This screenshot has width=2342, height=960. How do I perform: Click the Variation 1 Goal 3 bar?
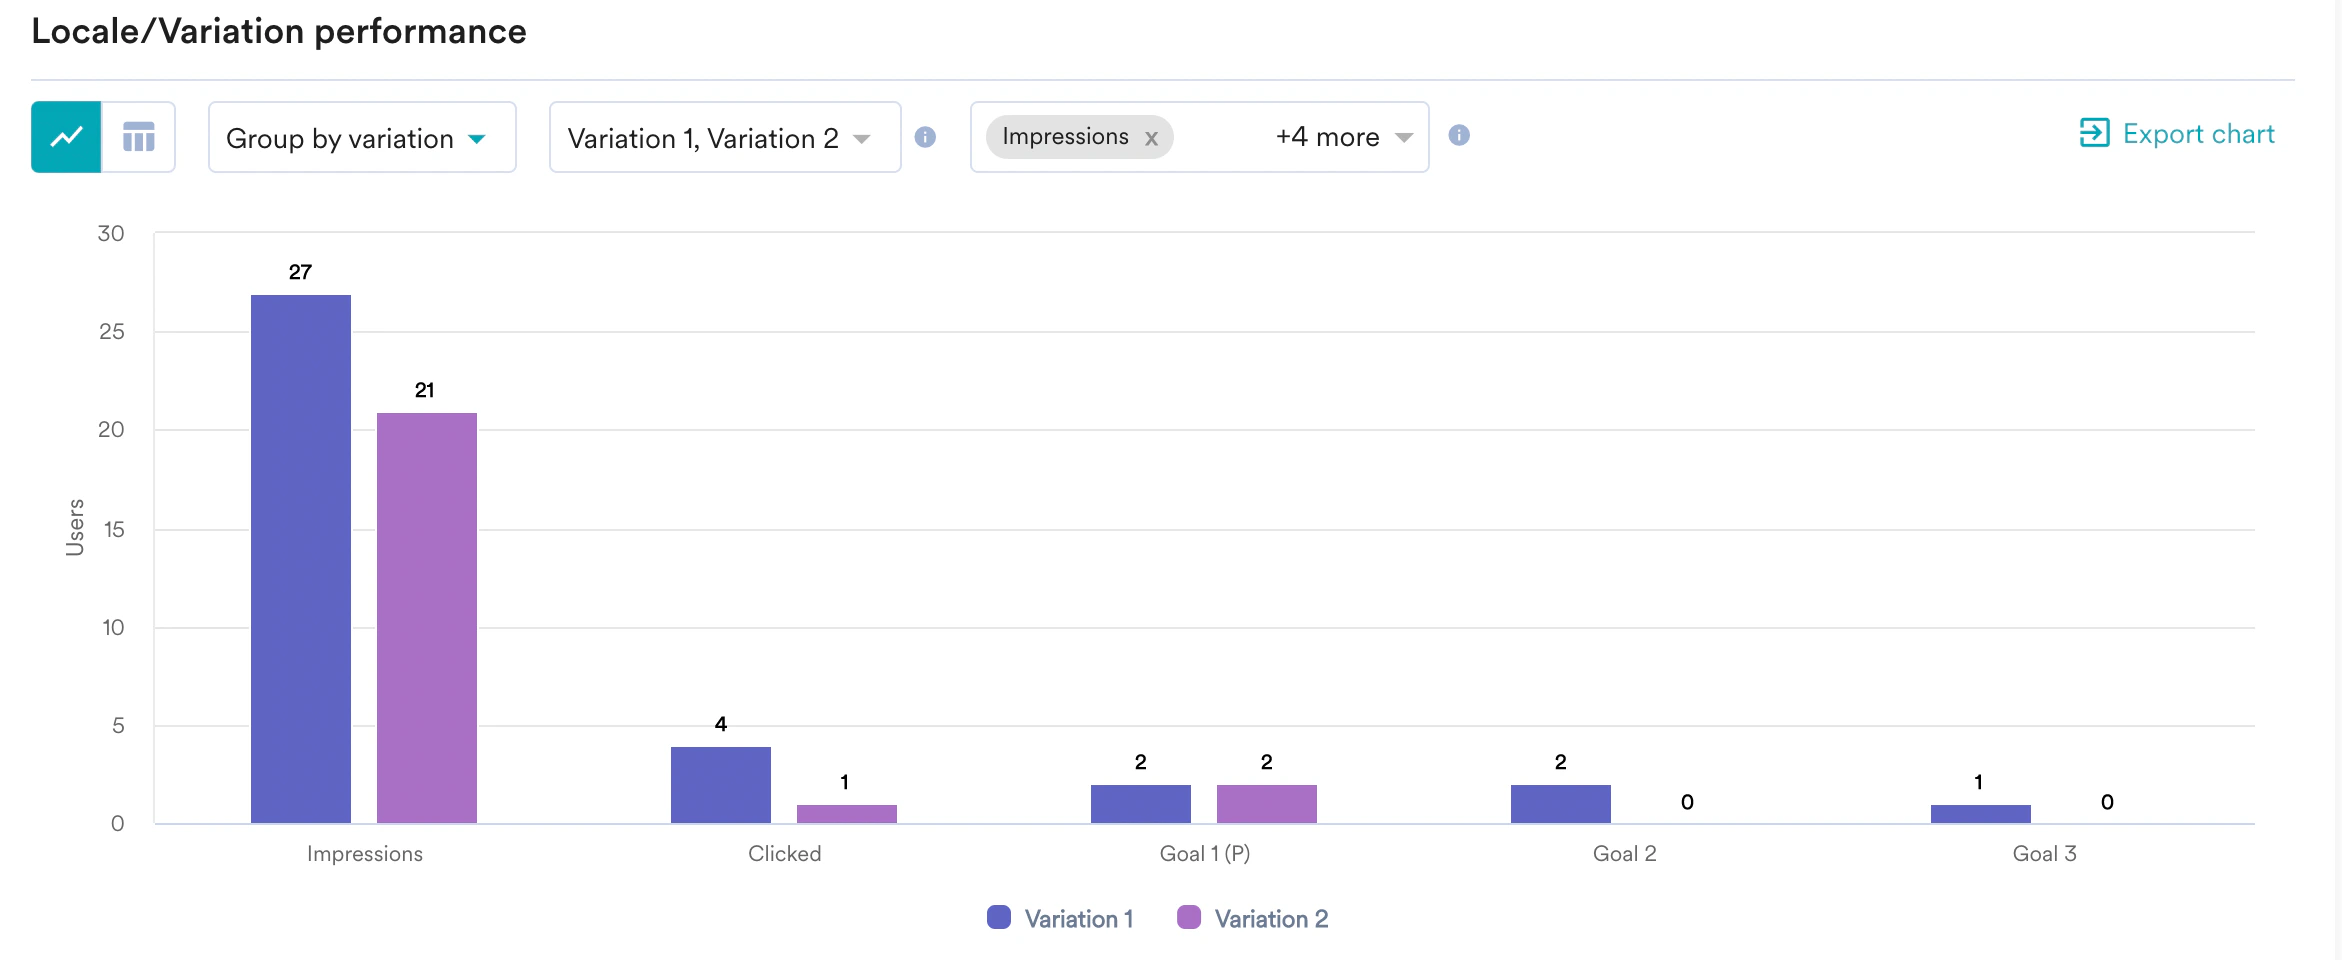(x=1981, y=814)
